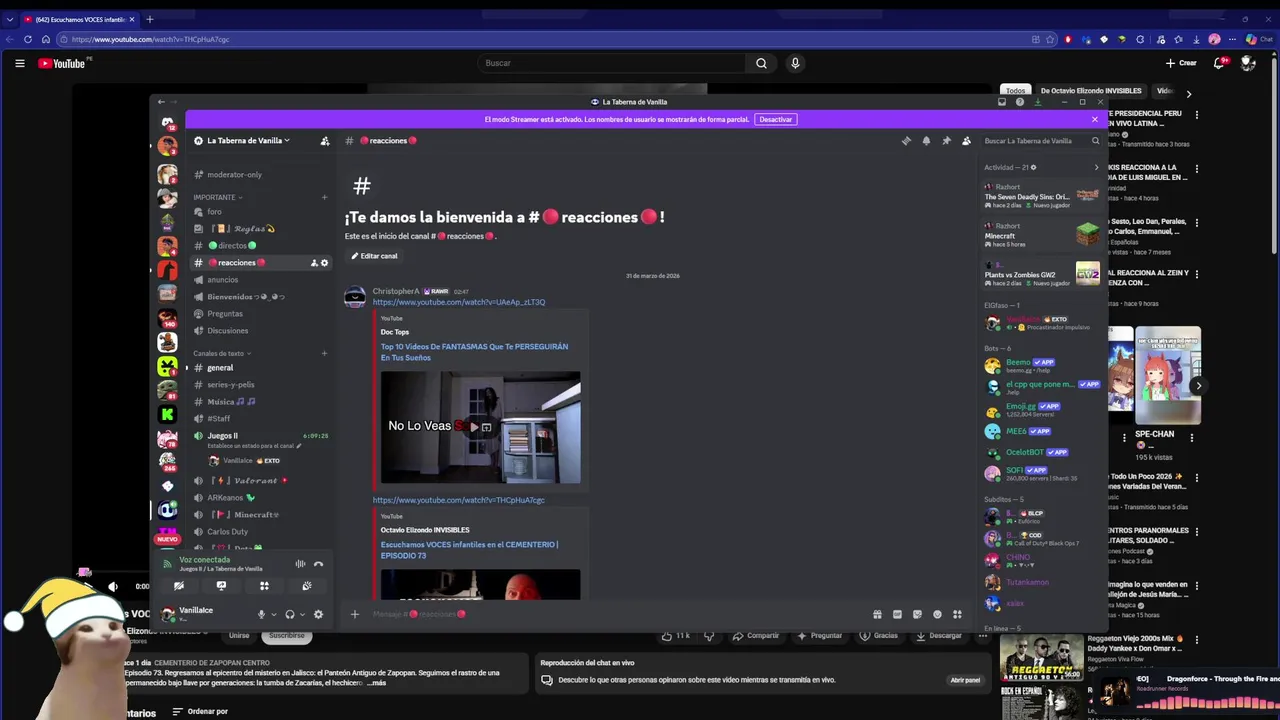Open the moderator-only channel

[x=260, y=175]
